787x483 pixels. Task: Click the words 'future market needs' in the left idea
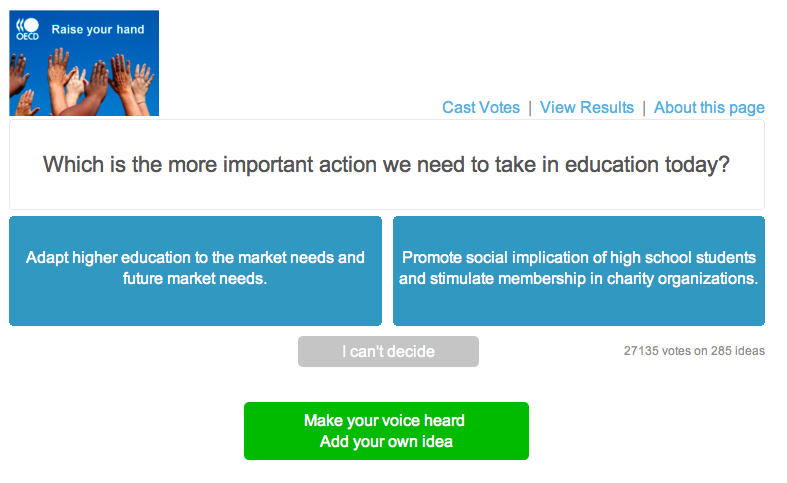195,279
